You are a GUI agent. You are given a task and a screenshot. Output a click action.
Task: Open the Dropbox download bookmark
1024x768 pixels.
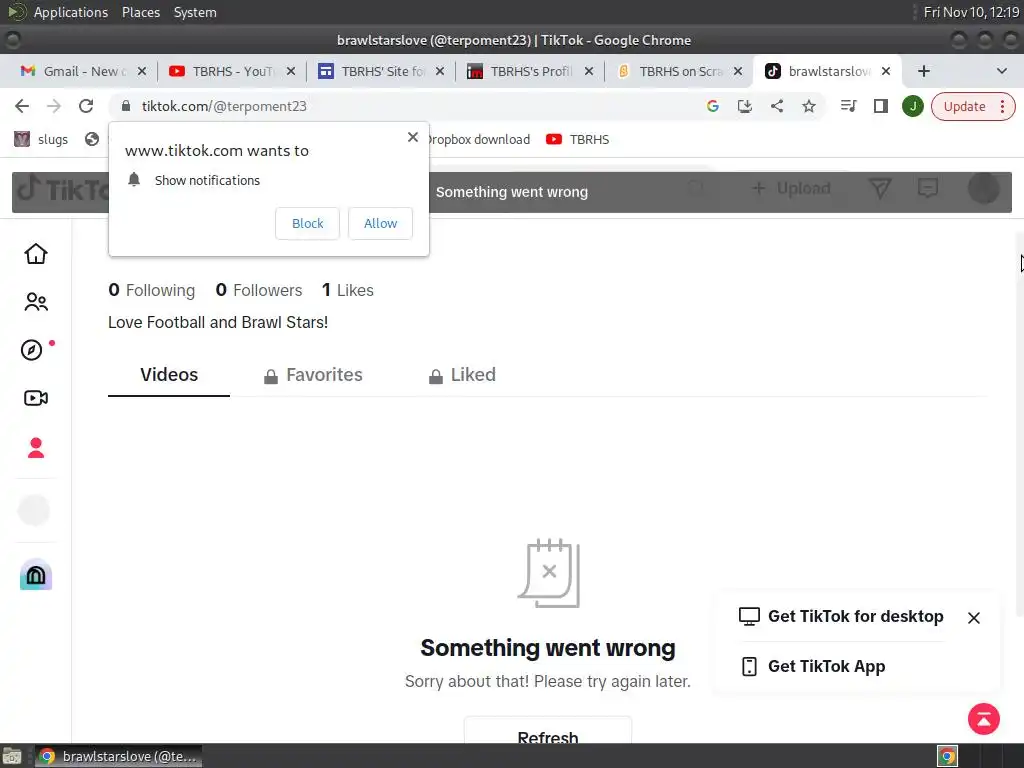479,139
